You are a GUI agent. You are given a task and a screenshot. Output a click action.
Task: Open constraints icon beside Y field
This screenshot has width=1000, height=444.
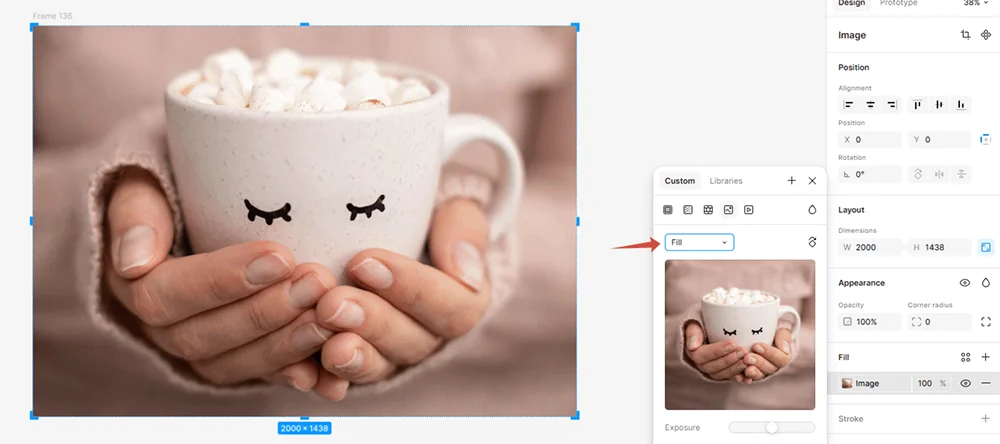(985, 139)
